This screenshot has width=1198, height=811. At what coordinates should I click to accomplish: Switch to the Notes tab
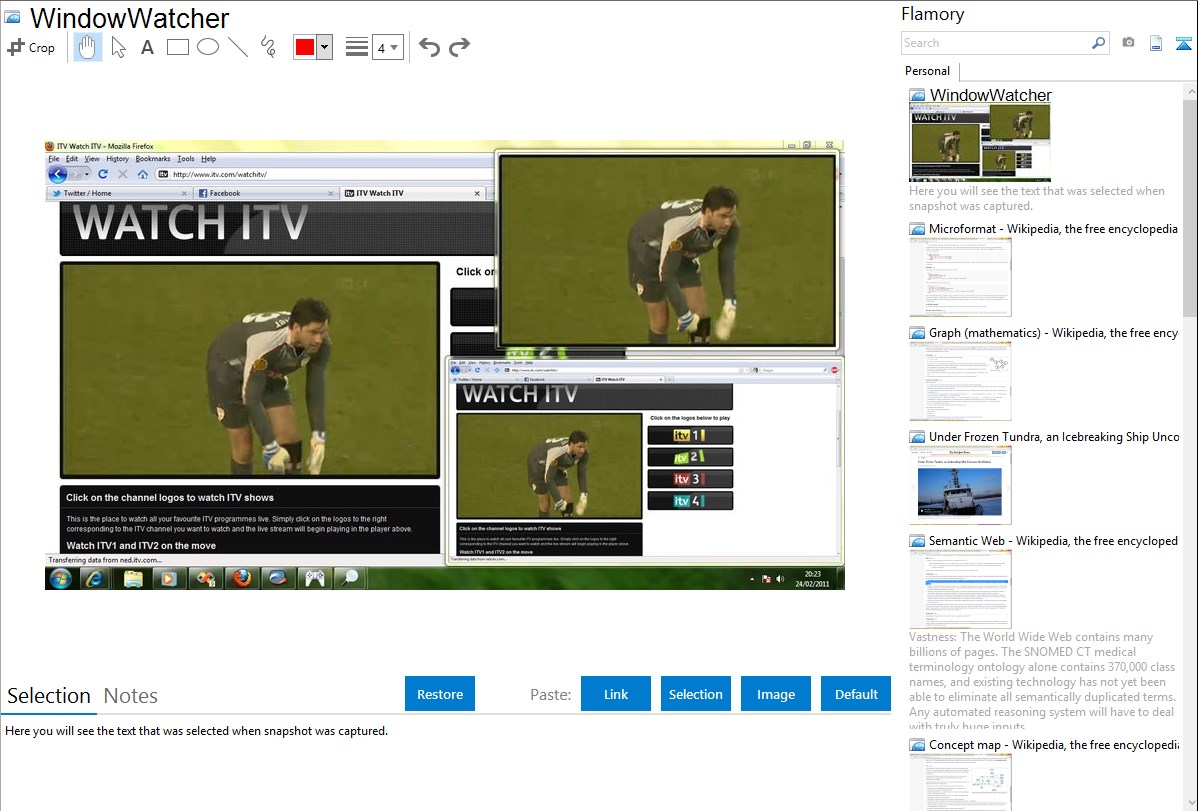[131, 696]
